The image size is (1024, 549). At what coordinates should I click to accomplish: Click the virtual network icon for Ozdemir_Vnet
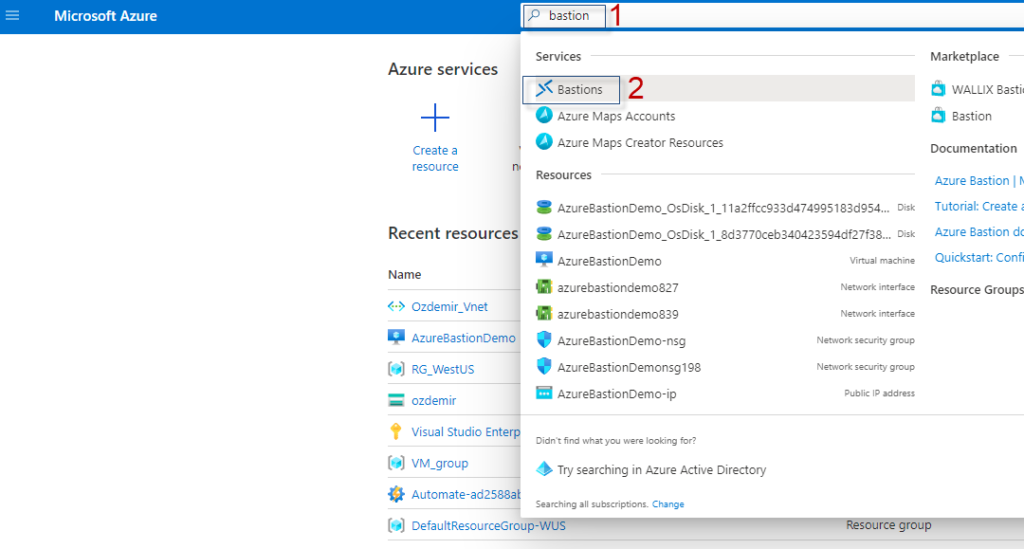pyautogui.click(x=396, y=306)
